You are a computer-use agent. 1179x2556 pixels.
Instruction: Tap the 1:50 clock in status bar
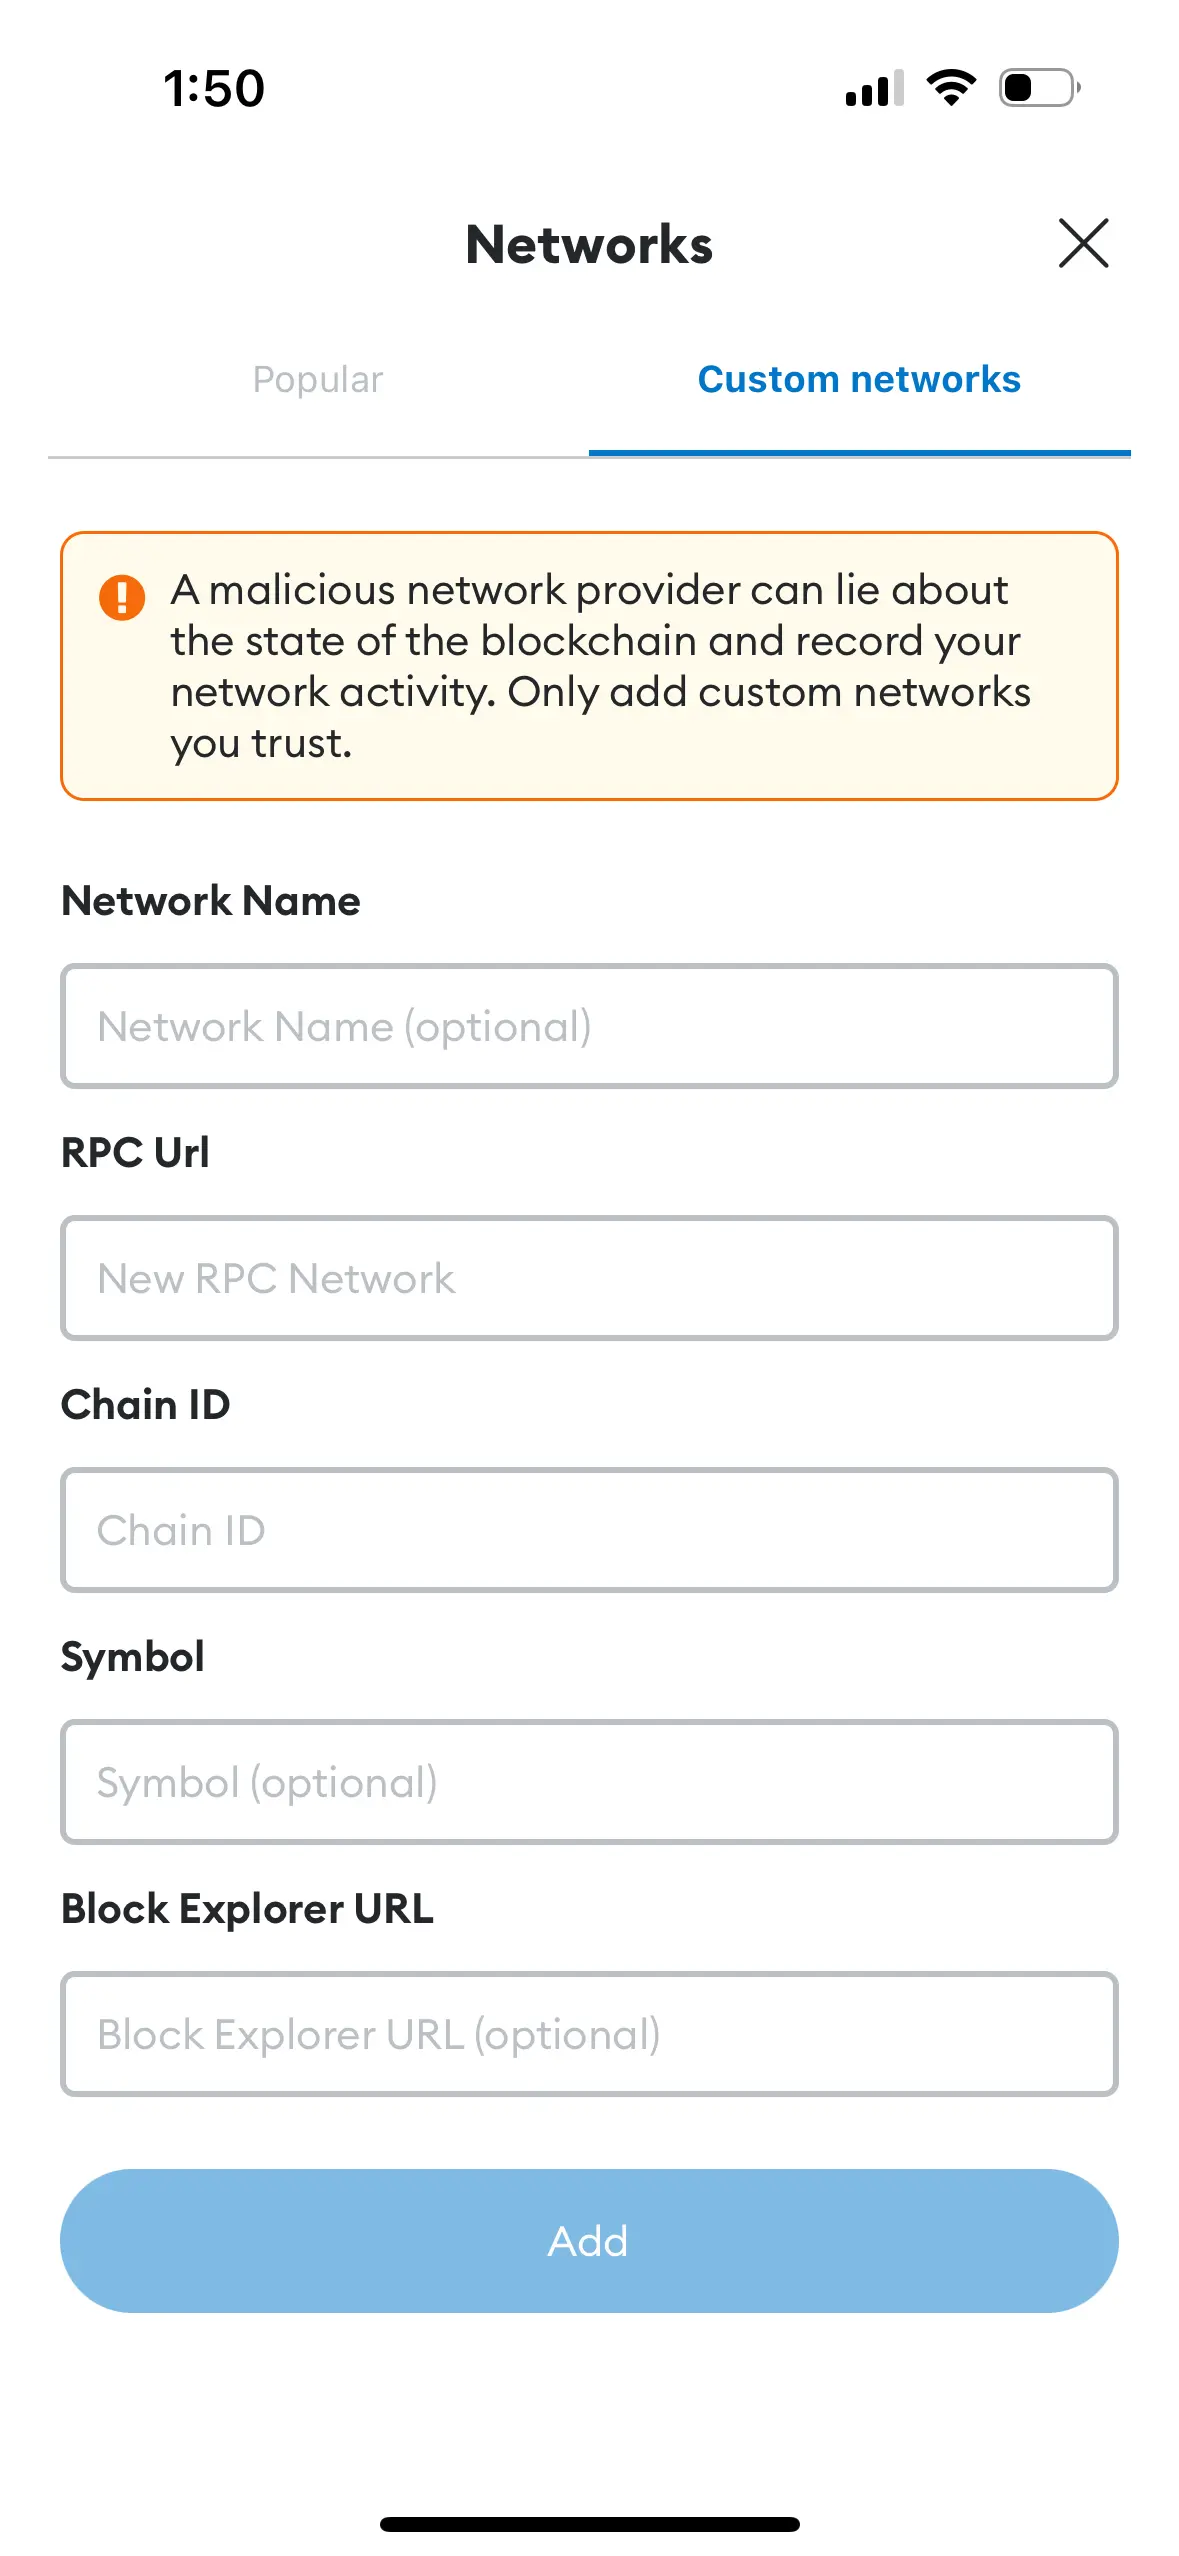pyautogui.click(x=214, y=88)
